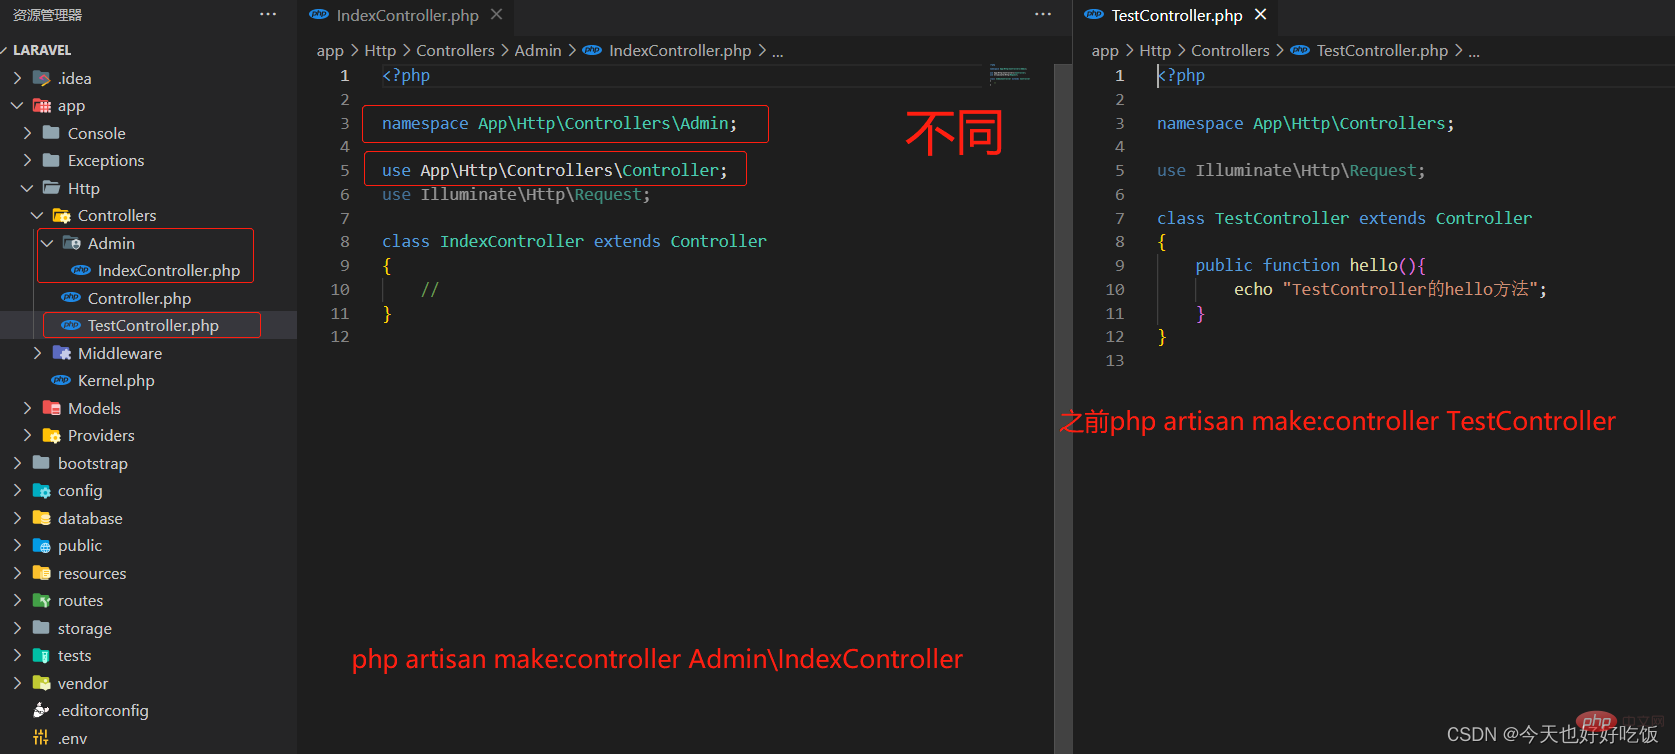Click the Middleware folder icon
Screen dimensions: 1675x754
click(x=62, y=353)
